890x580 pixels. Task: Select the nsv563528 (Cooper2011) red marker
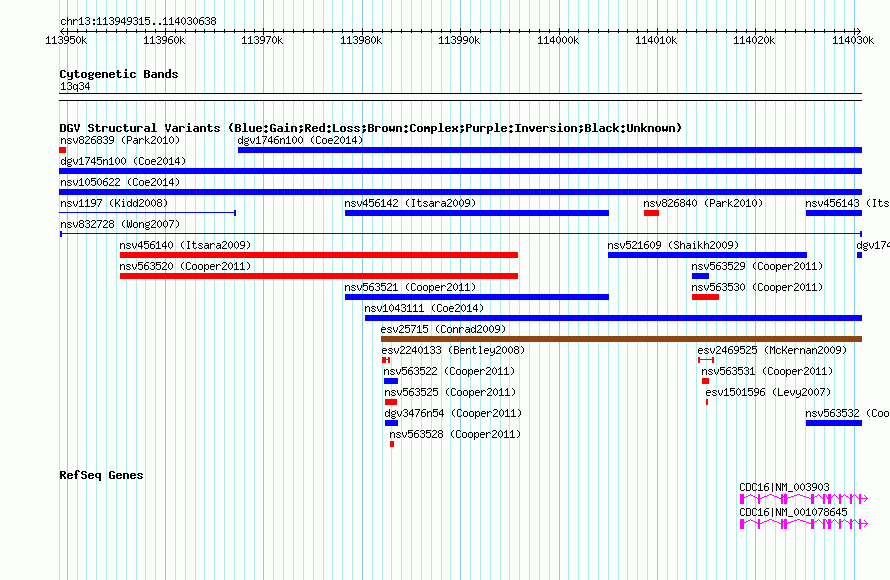tap(392, 444)
